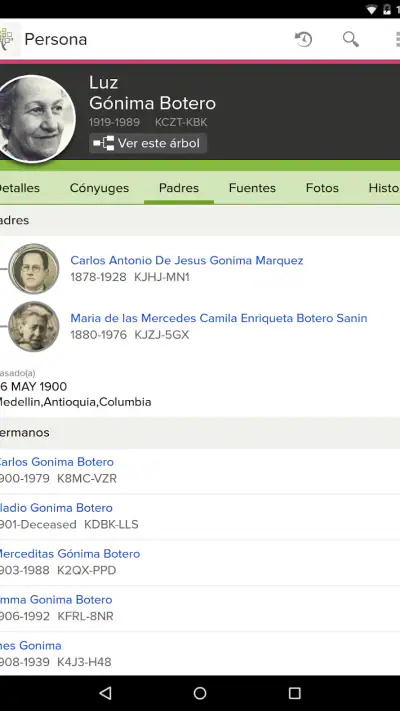The height and width of the screenshot is (711, 400).
Task: Open sibling Carlos Gonima Botero
Action: pyautogui.click(x=56, y=462)
